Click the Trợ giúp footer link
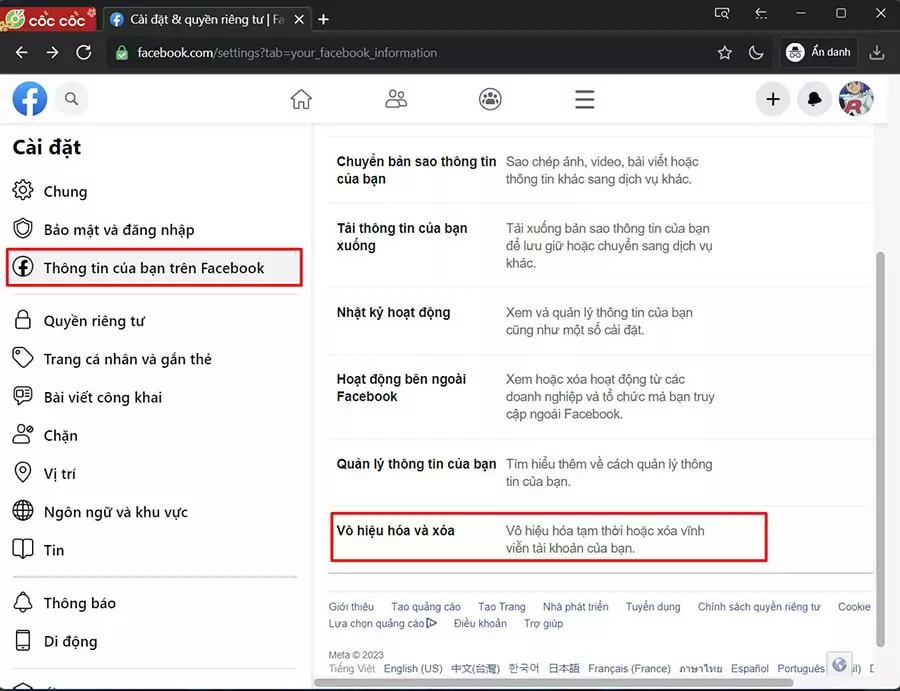Viewport: 900px width, 691px height. [x=544, y=623]
